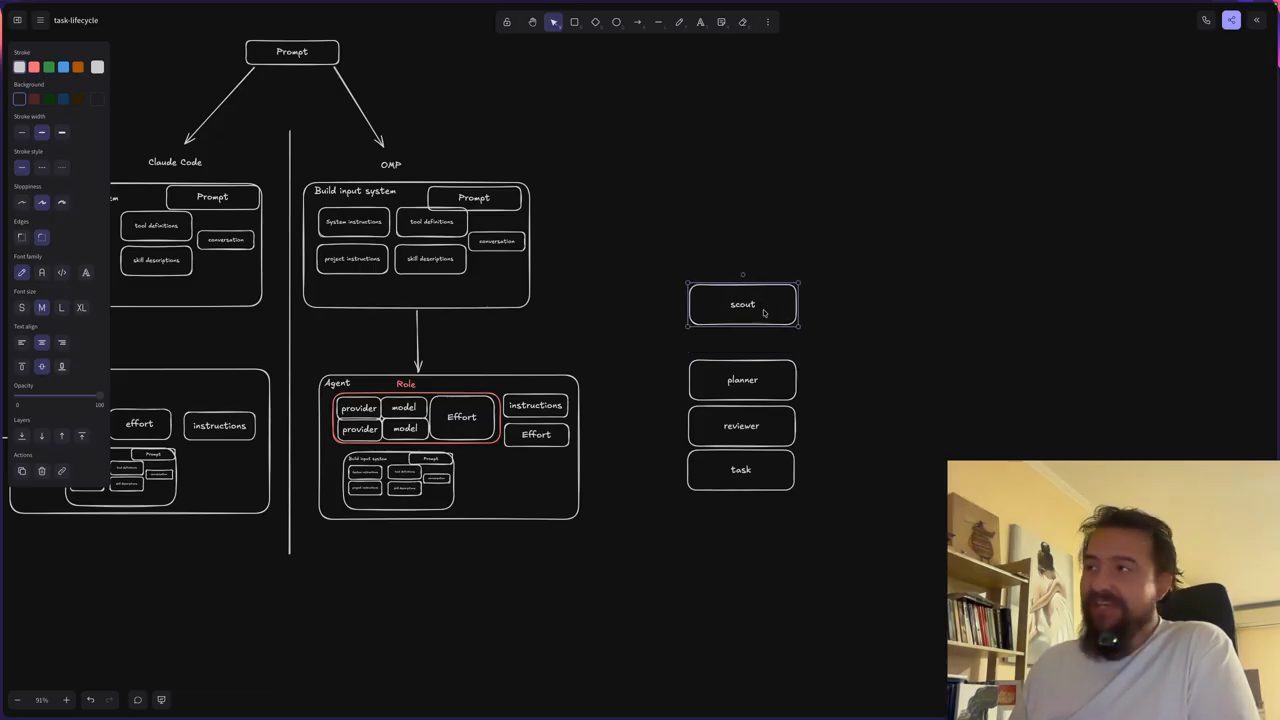Choose Architect sloppiness level

[x=21, y=202]
